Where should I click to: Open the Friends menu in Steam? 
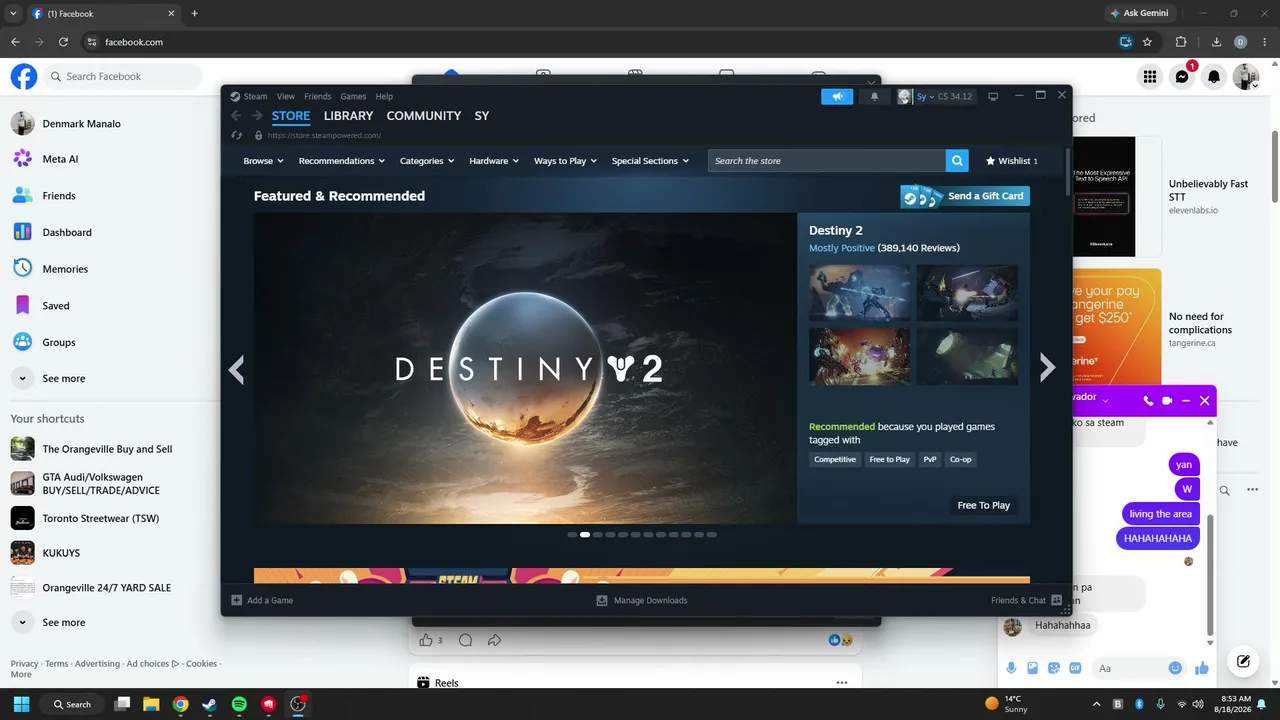click(x=318, y=97)
